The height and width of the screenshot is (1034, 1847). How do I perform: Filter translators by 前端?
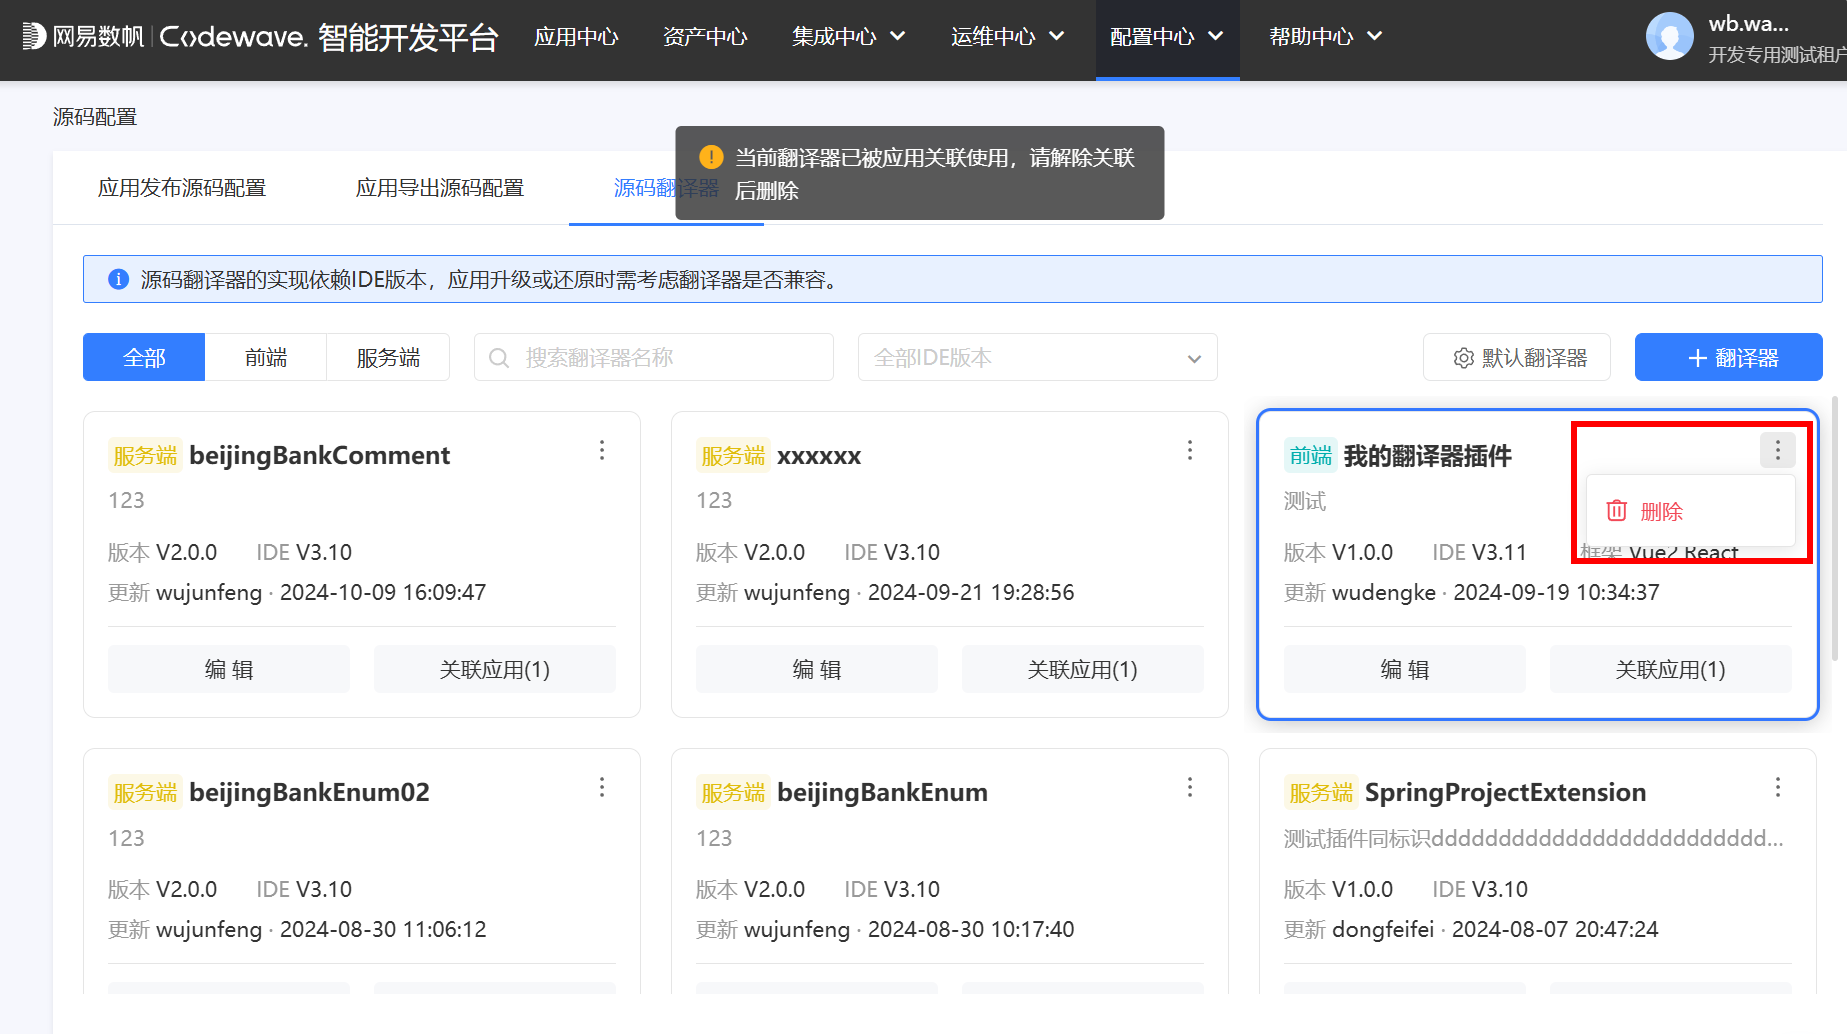[266, 358]
